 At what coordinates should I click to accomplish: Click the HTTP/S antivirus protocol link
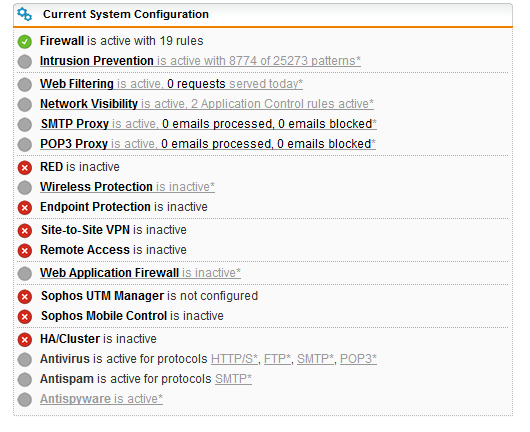pos(235,359)
